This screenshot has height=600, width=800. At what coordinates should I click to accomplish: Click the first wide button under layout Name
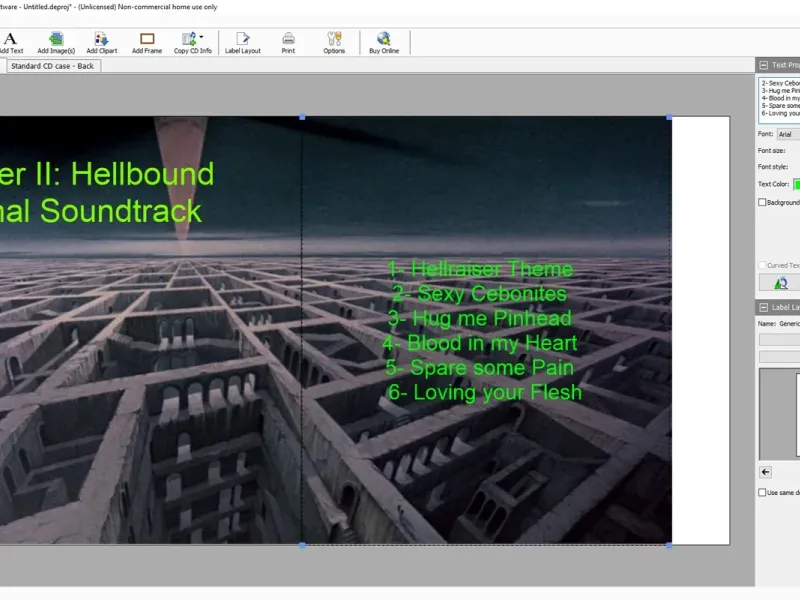coord(780,340)
